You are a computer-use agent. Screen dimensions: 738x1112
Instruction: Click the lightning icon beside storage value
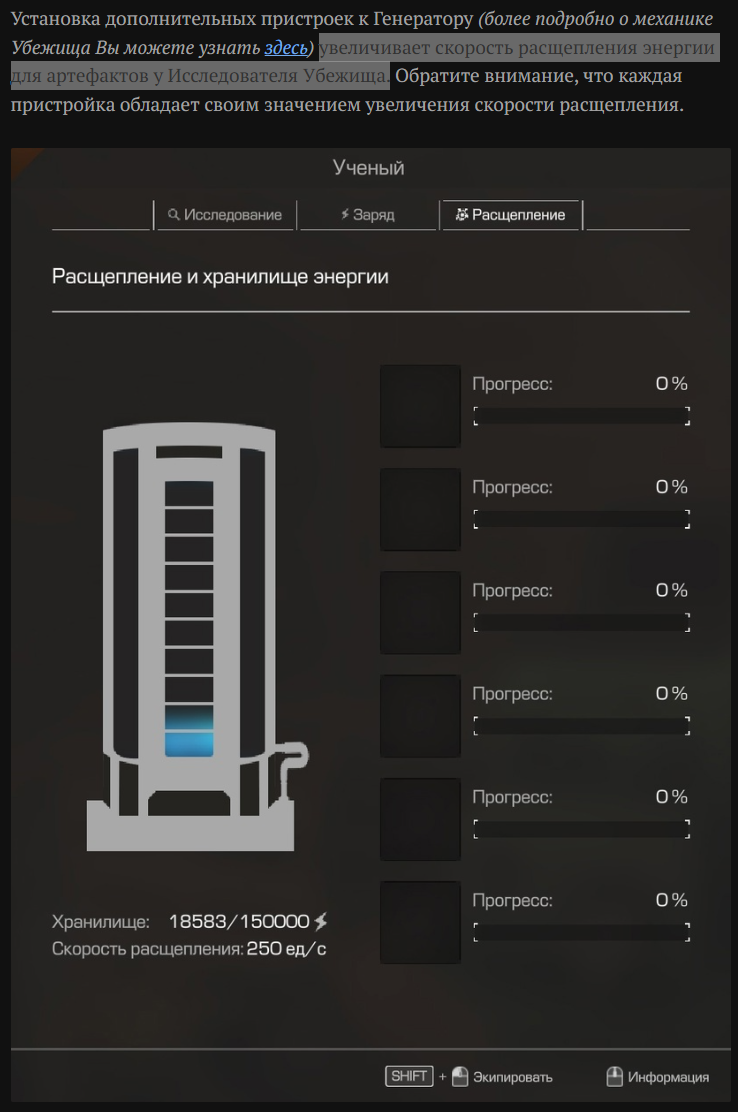pyautogui.click(x=320, y=921)
